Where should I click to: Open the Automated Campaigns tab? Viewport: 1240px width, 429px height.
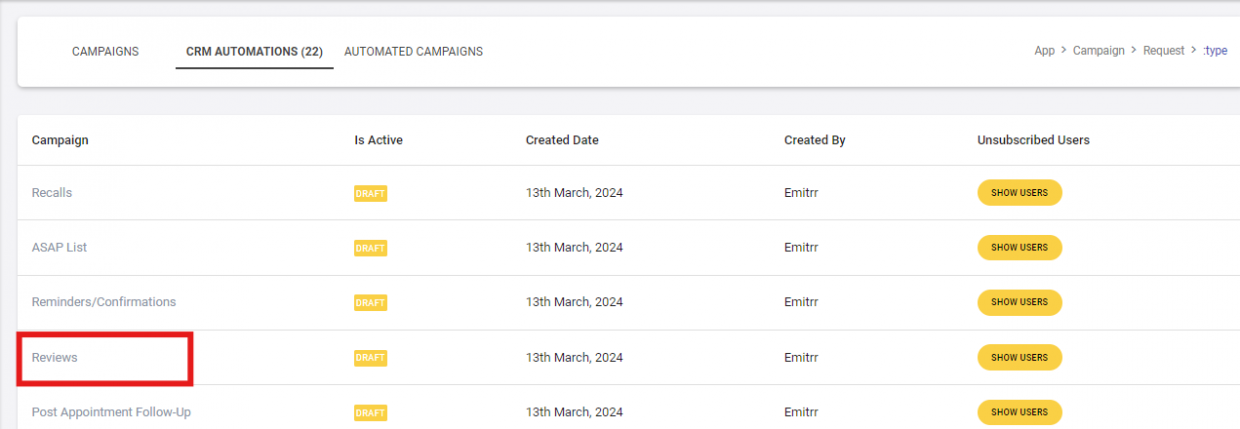(x=413, y=51)
